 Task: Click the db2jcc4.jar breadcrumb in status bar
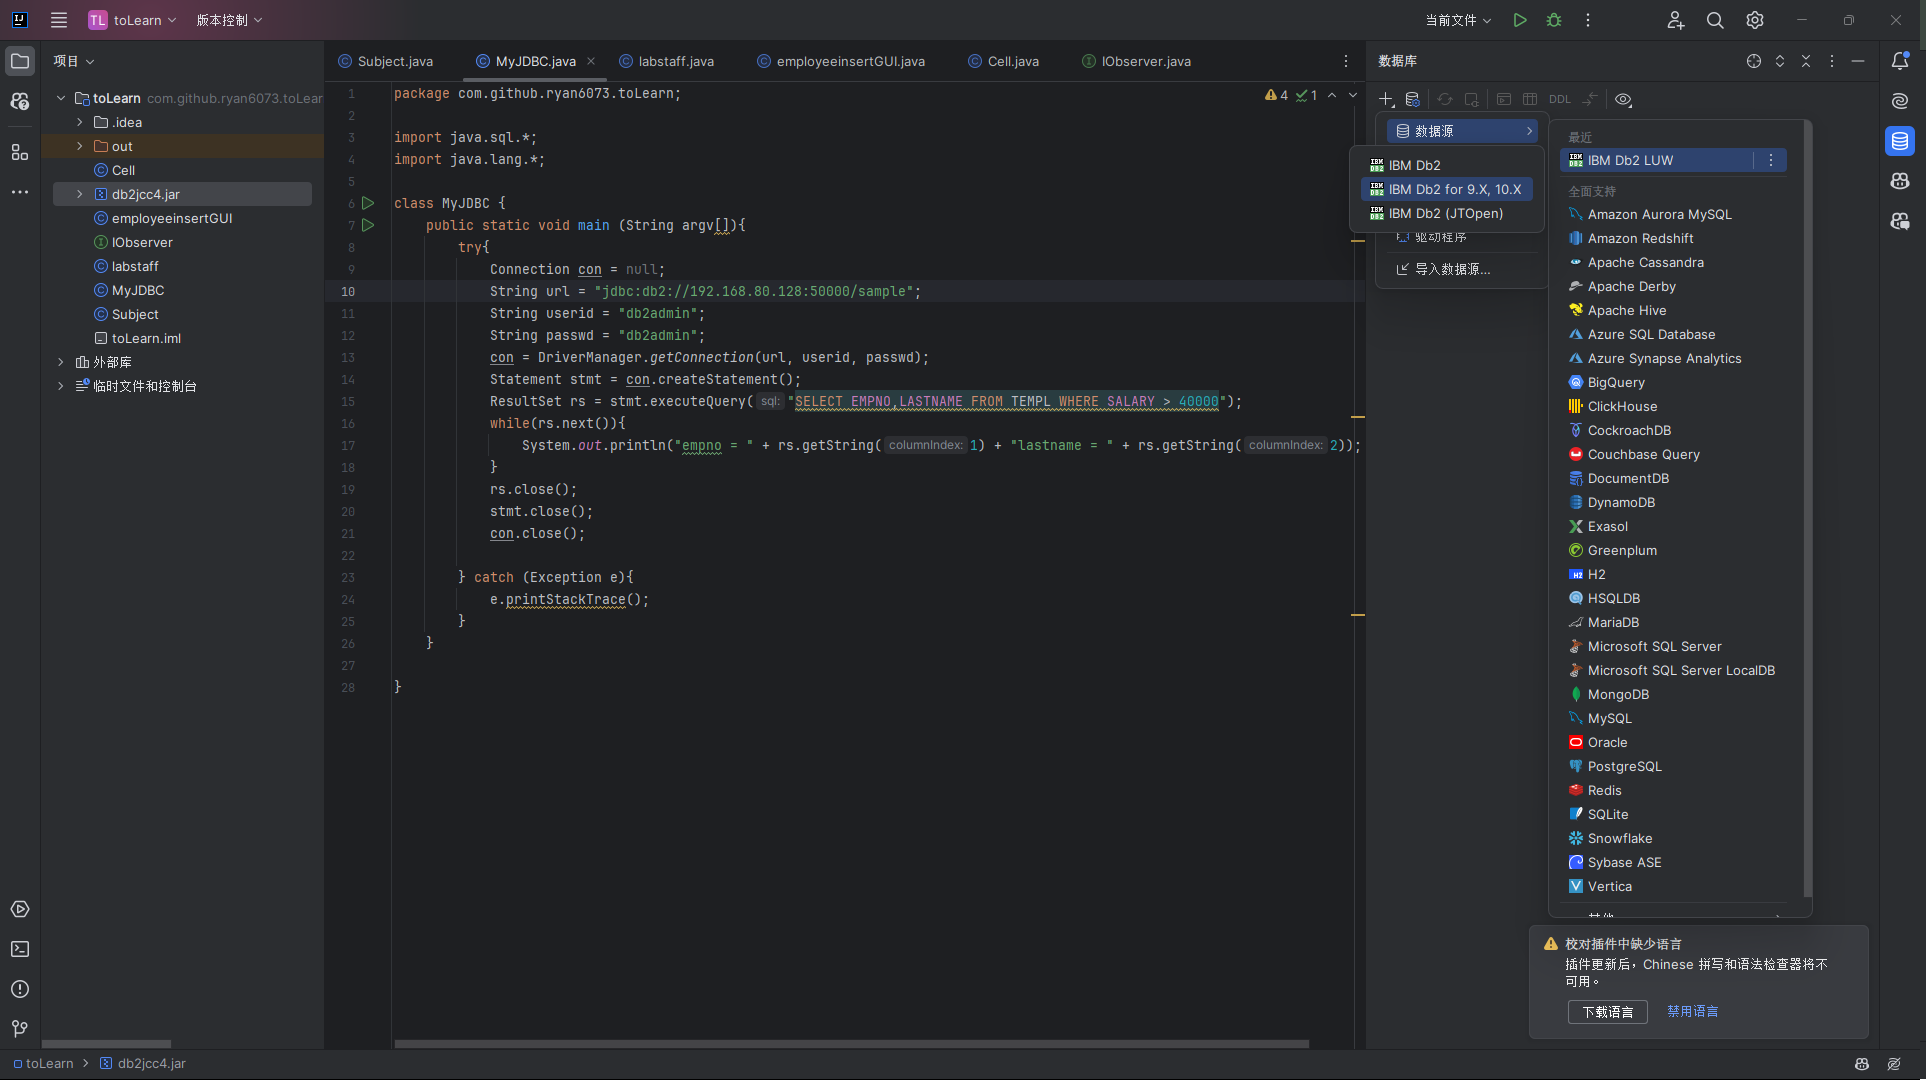143,1063
